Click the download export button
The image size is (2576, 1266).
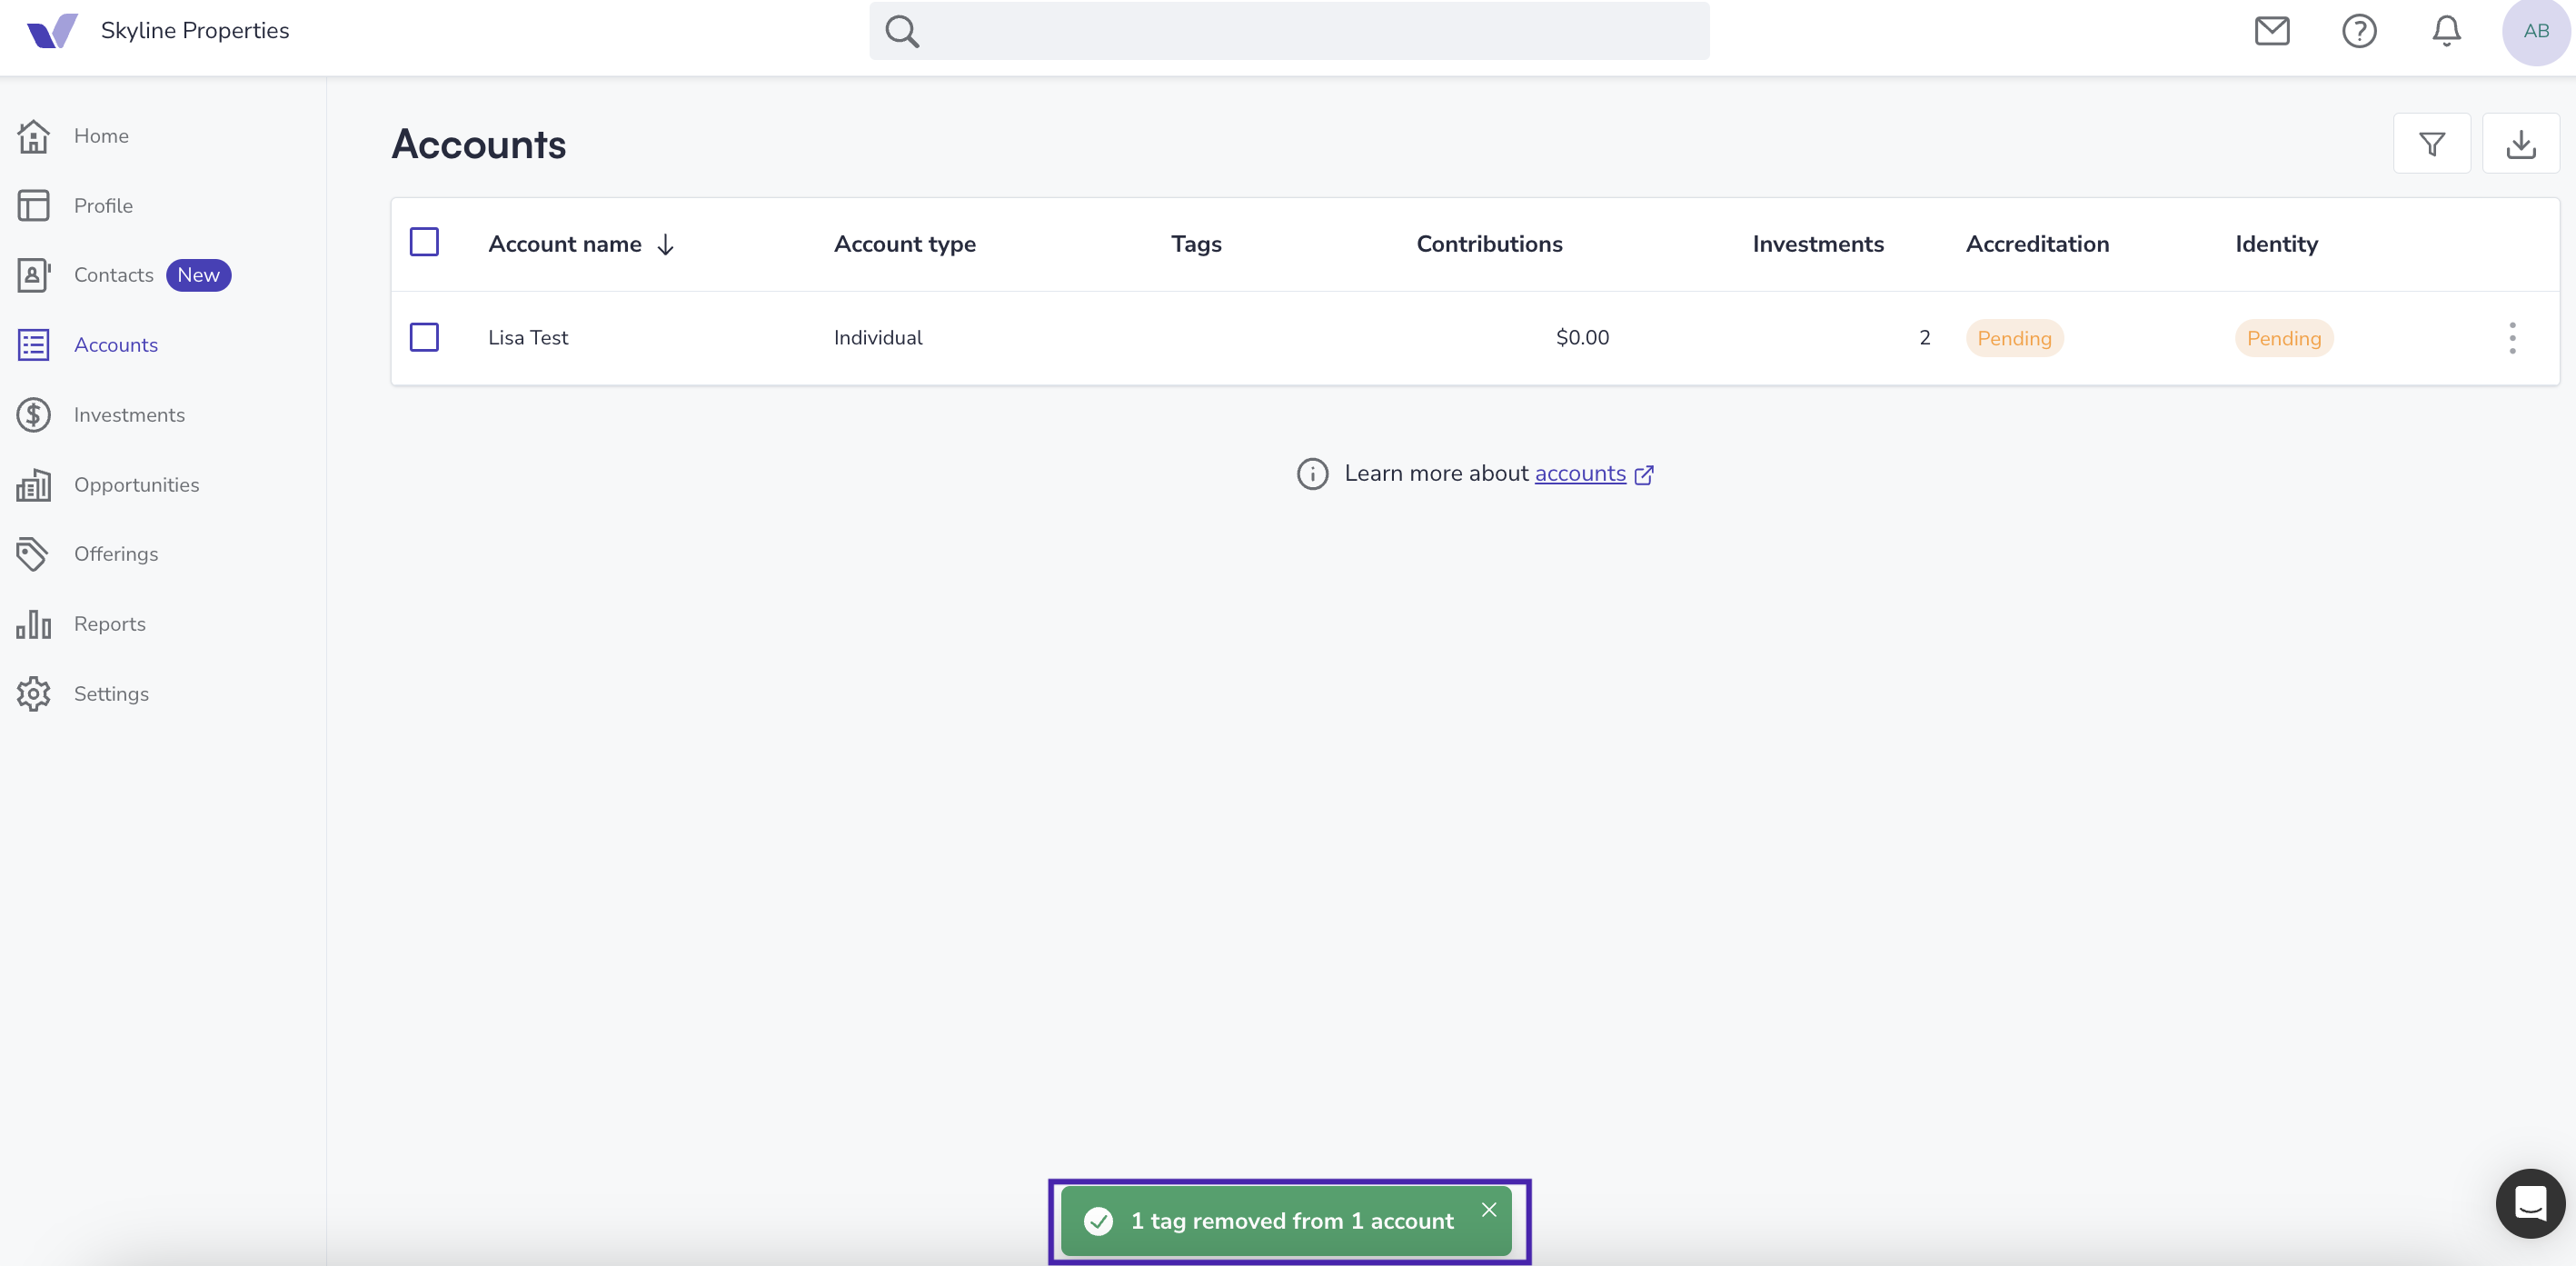(2520, 144)
